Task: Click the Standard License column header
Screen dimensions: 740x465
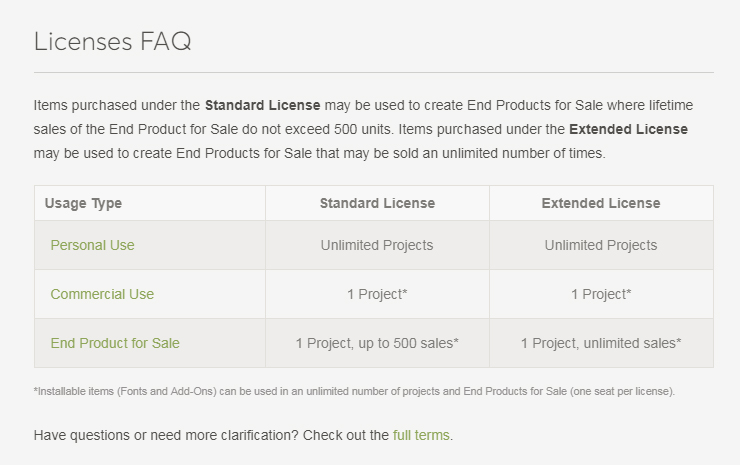Action: tap(377, 203)
